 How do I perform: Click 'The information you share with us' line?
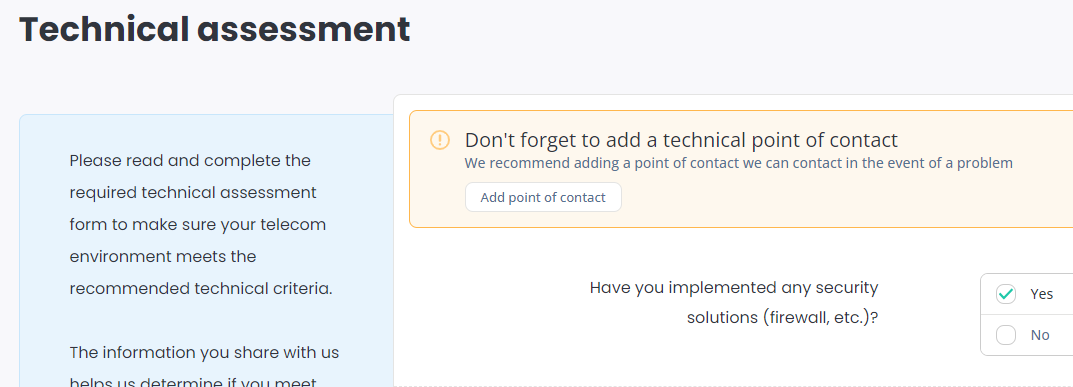click(205, 353)
